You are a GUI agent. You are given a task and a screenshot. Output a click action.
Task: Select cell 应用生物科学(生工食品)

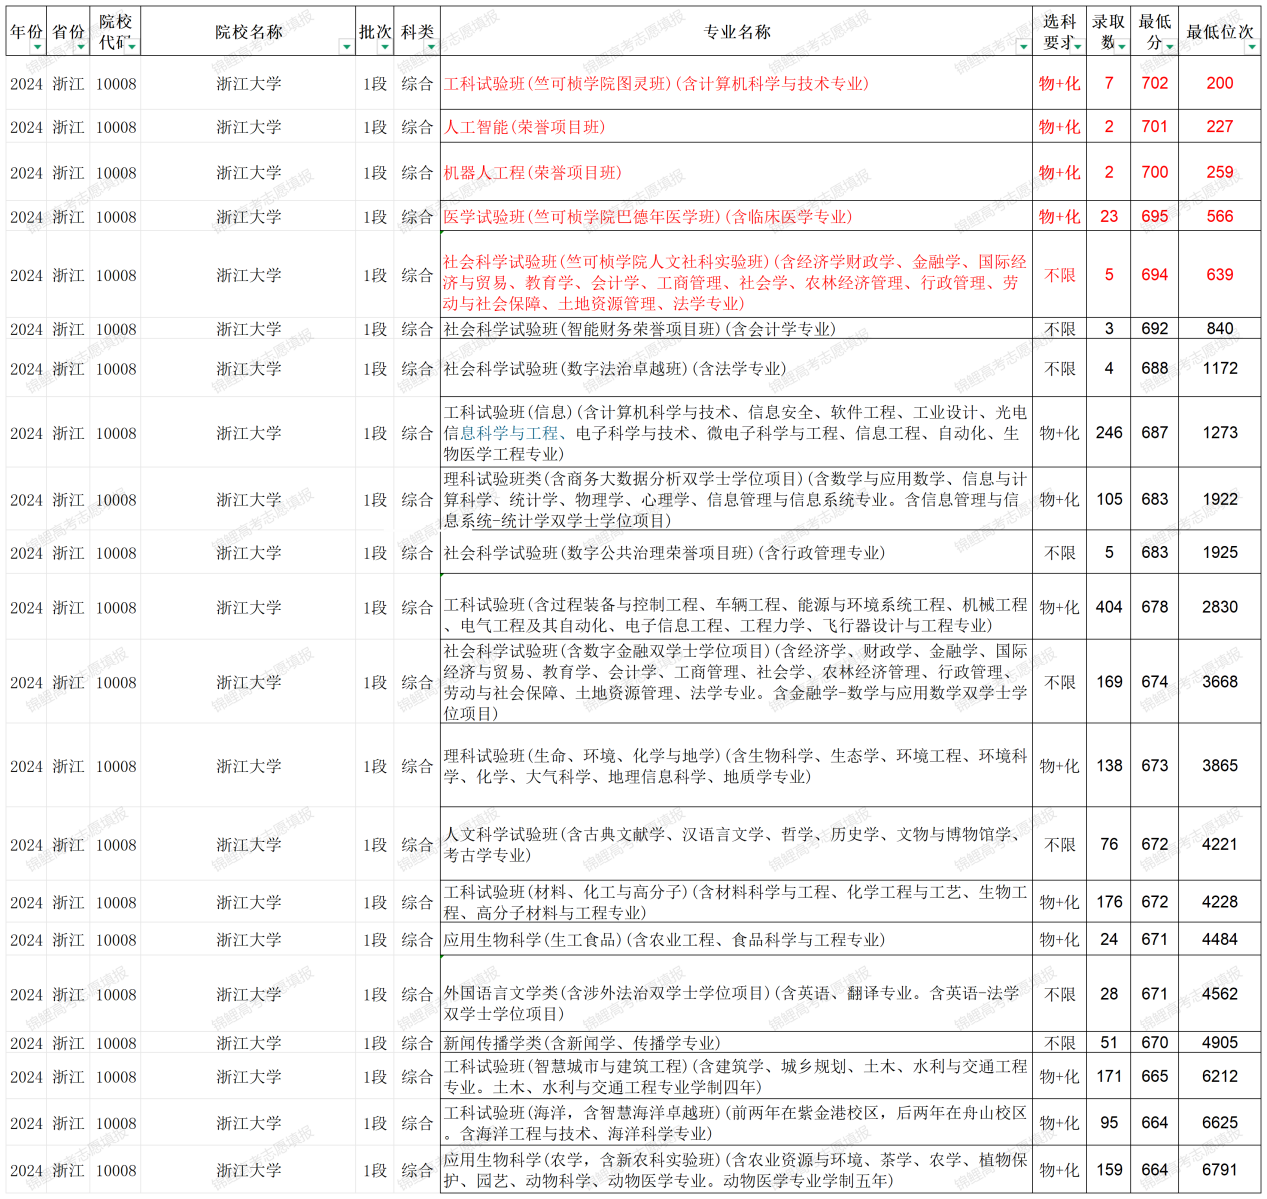[x=736, y=940]
